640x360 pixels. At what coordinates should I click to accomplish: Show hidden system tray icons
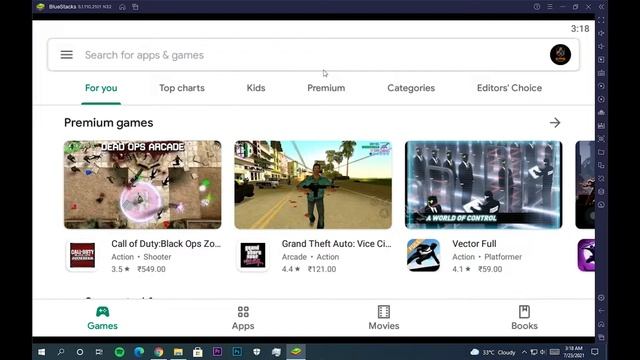[524, 352]
